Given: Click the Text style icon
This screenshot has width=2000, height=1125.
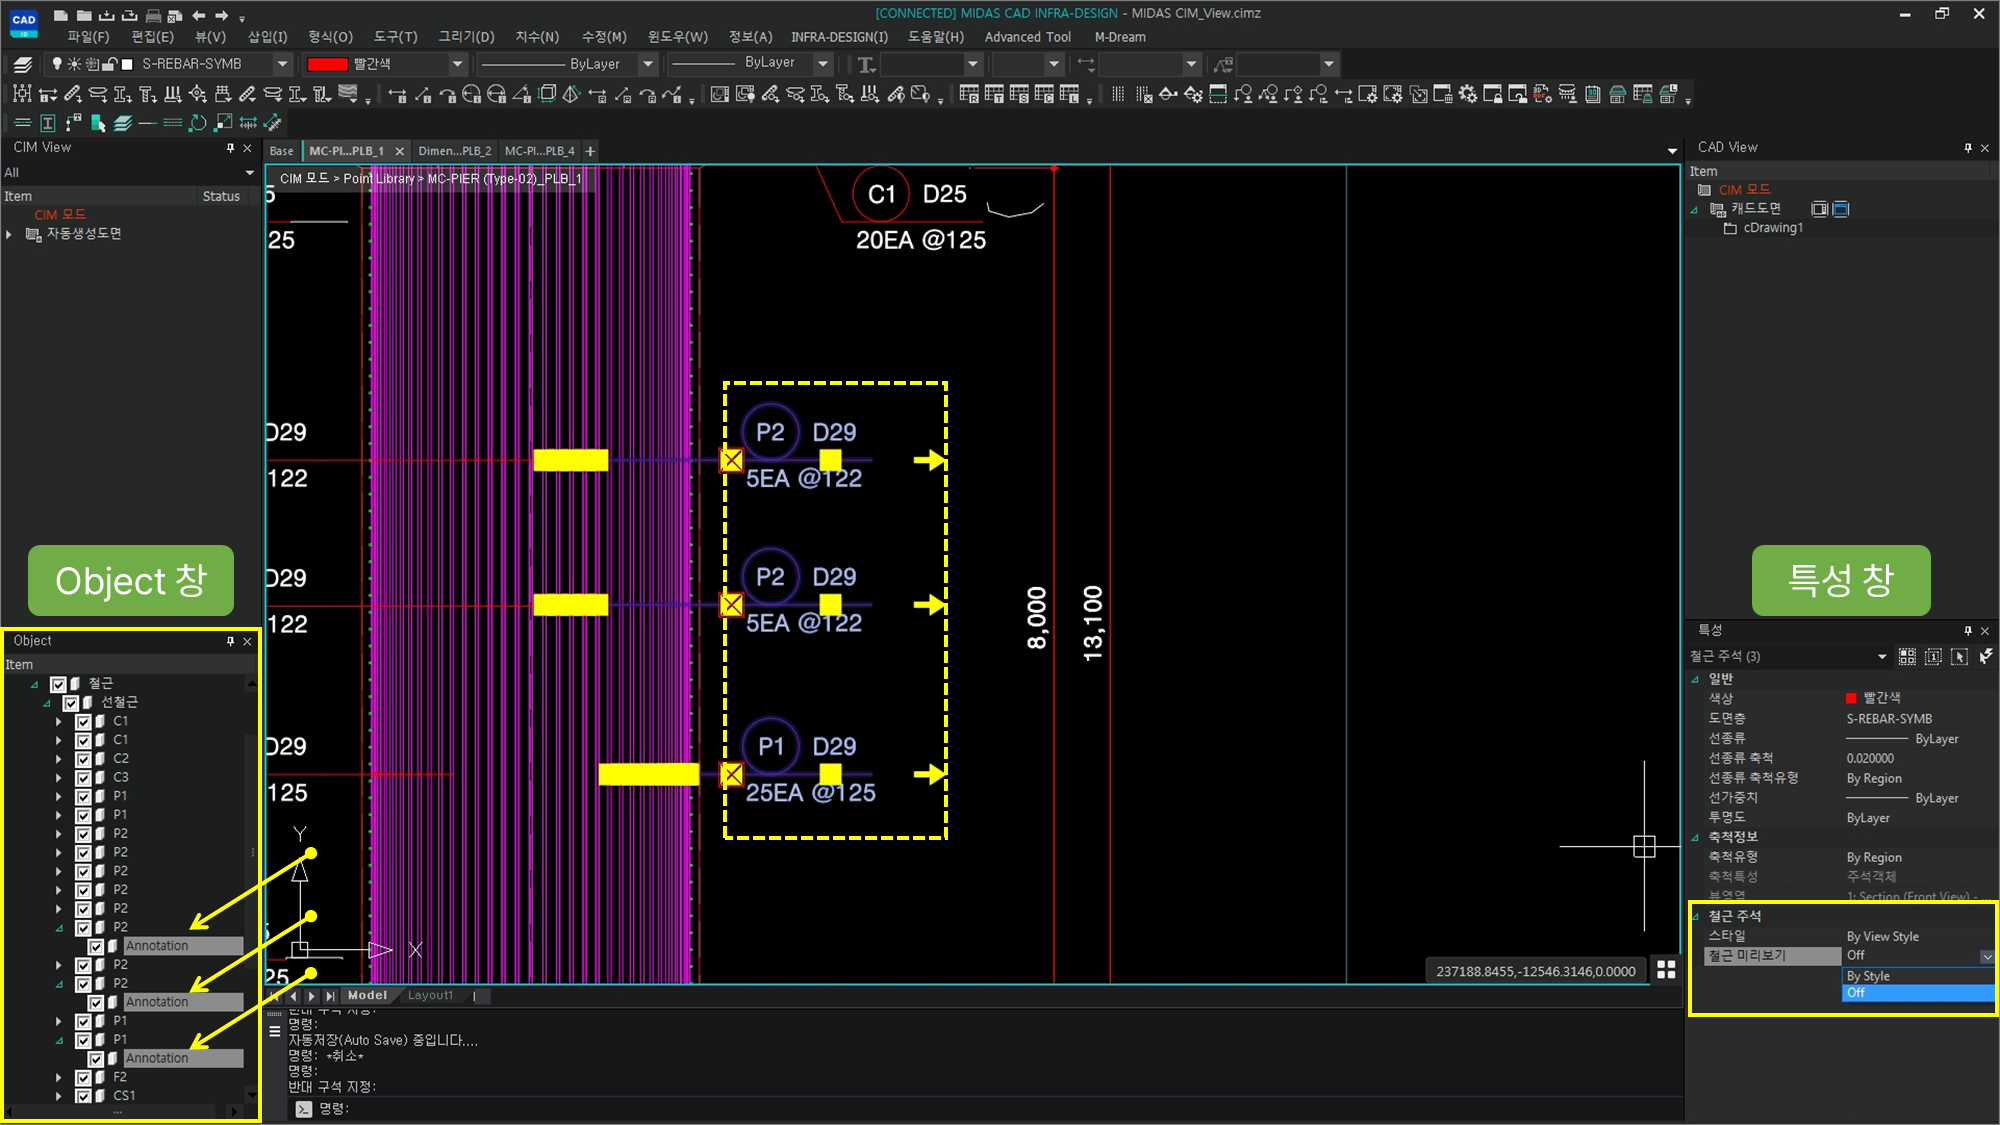Looking at the screenshot, I should tap(866, 64).
